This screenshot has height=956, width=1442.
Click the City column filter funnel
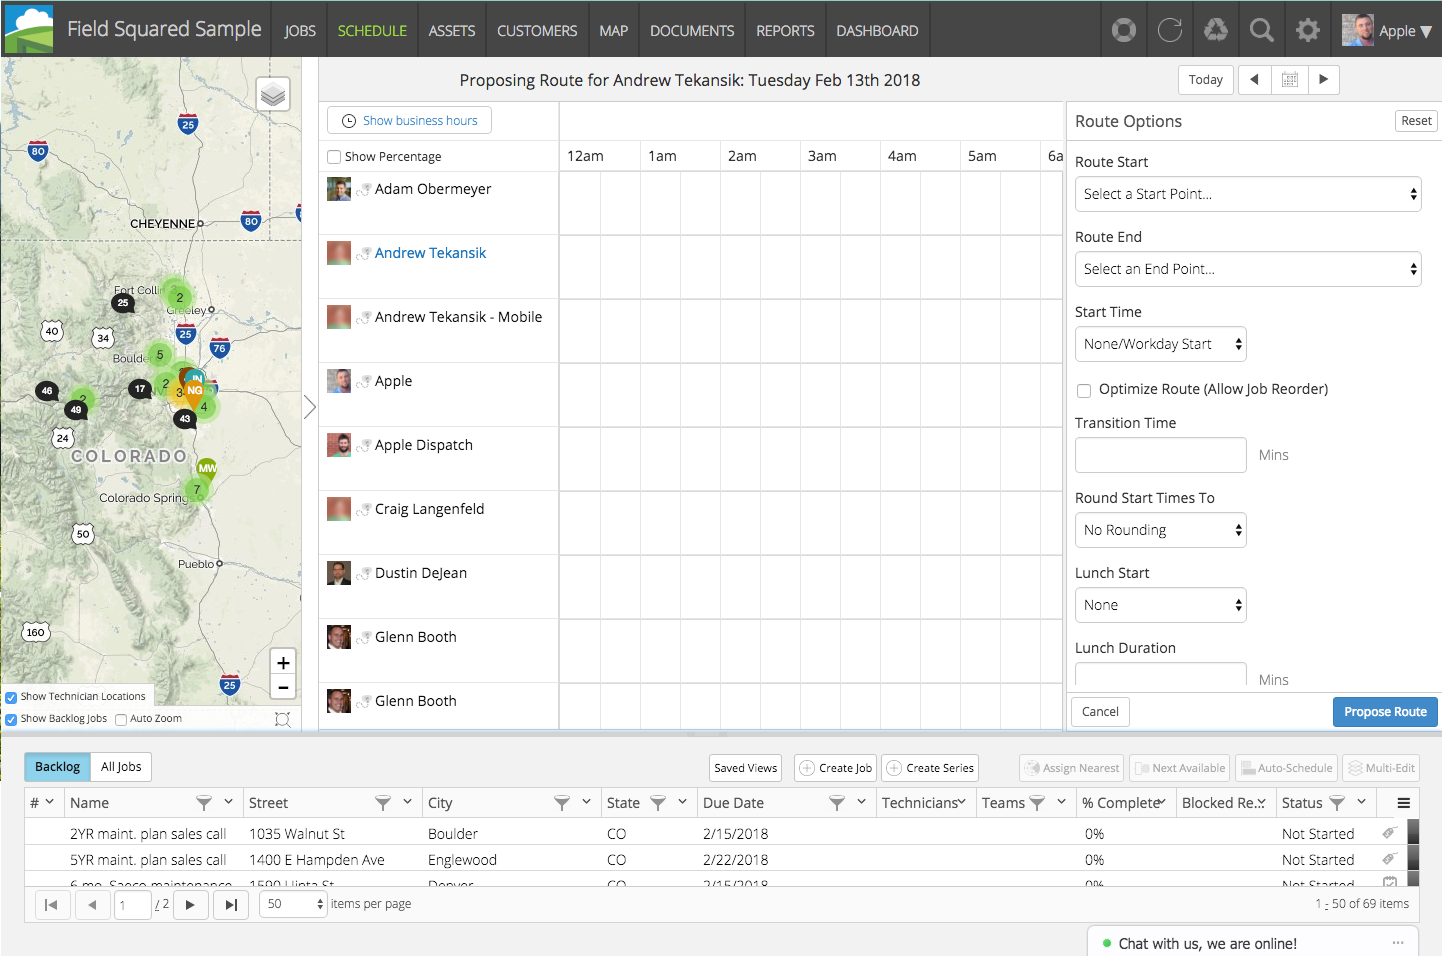562,803
